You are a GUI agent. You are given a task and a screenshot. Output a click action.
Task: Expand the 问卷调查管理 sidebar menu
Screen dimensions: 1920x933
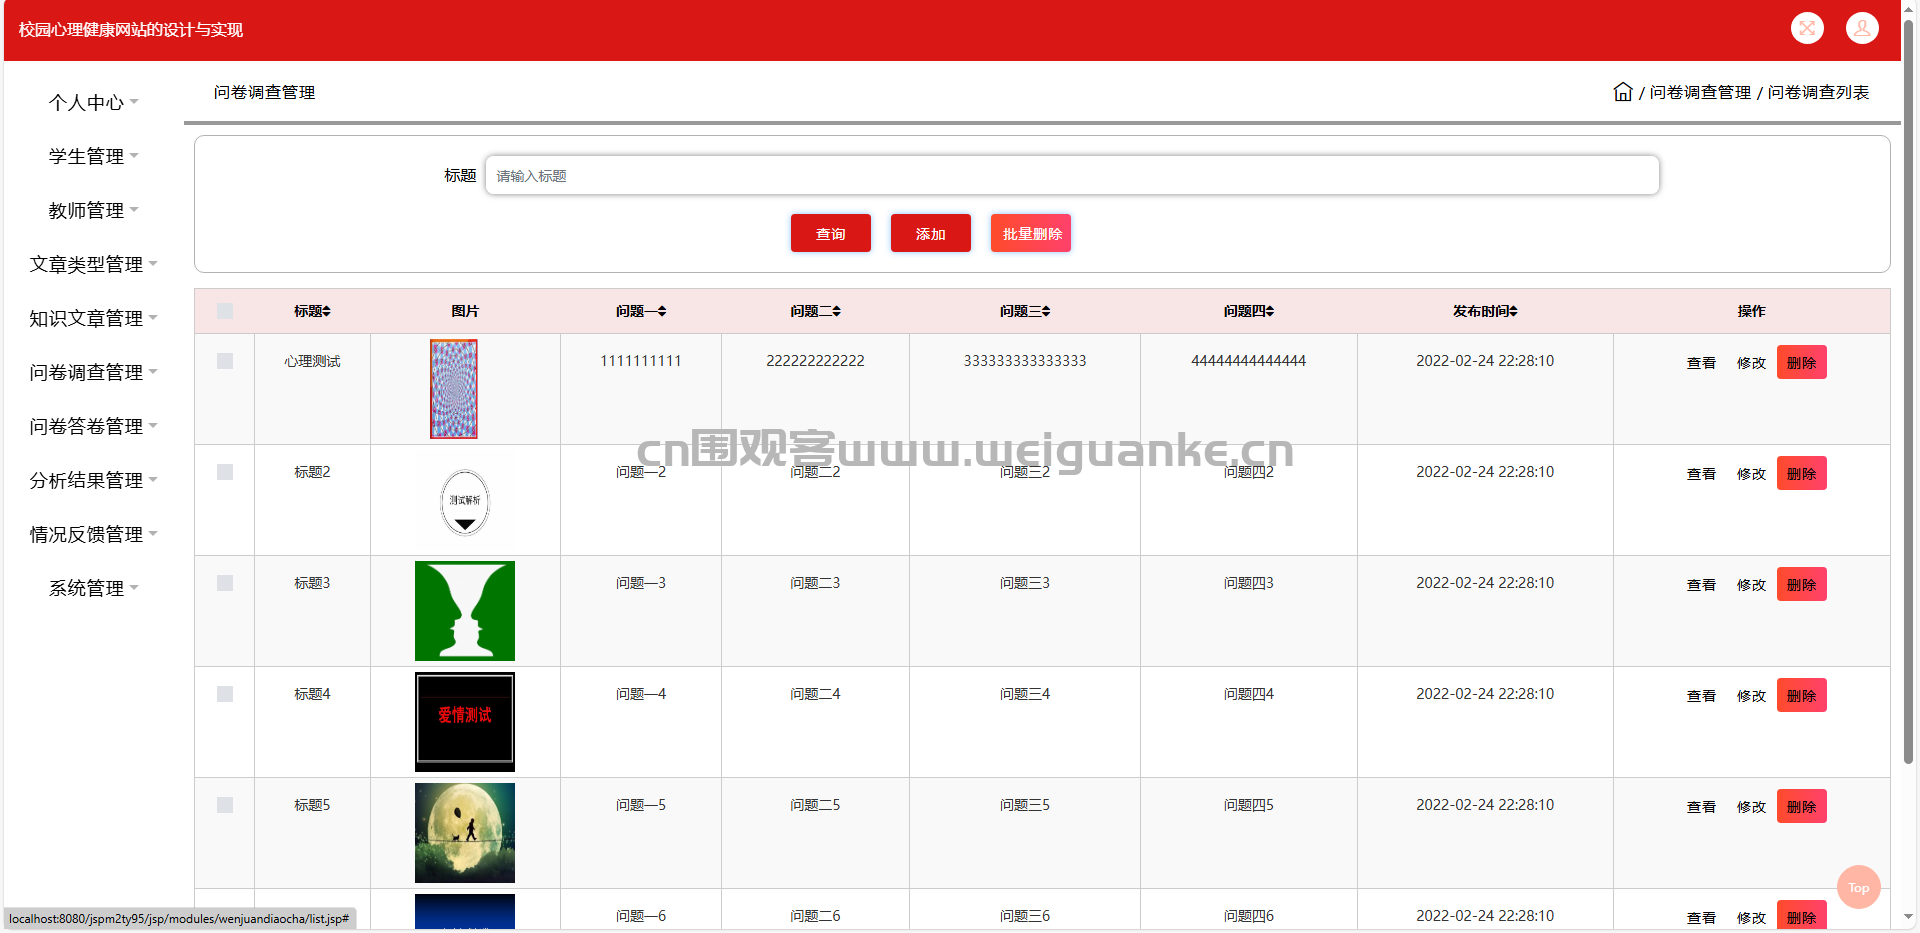coord(93,372)
